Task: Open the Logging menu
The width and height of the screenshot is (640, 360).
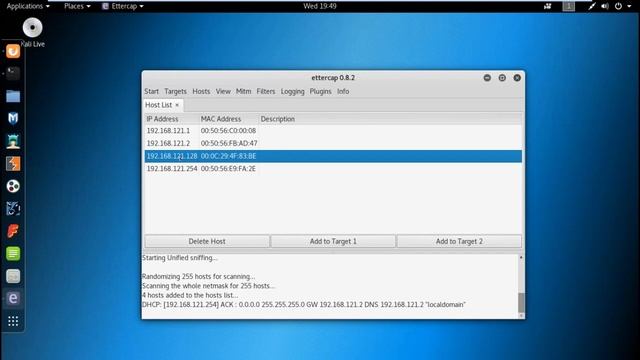Action: click(293, 91)
